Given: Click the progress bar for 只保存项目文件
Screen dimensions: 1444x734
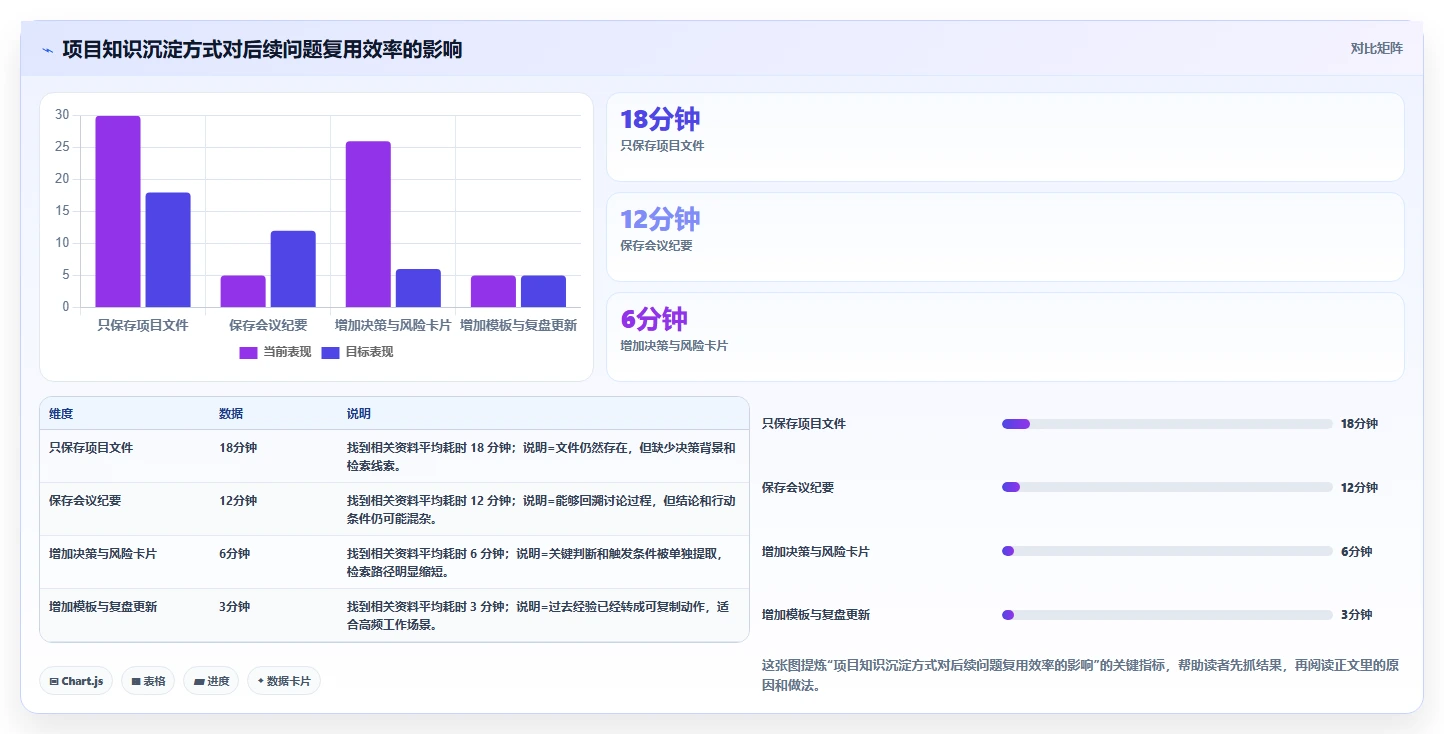Looking at the screenshot, I should pyautogui.click(x=1167, y=424).
